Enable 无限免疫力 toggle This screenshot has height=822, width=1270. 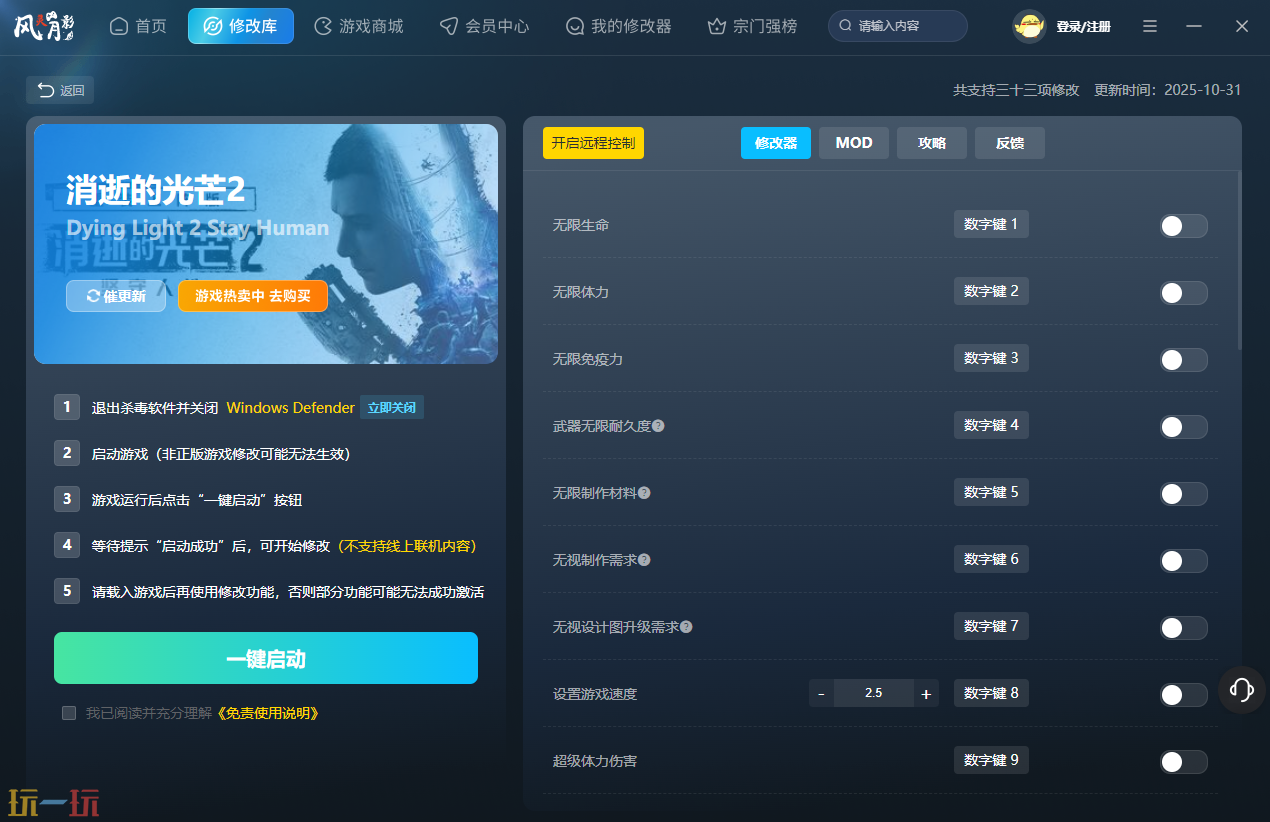point(1184,360)
